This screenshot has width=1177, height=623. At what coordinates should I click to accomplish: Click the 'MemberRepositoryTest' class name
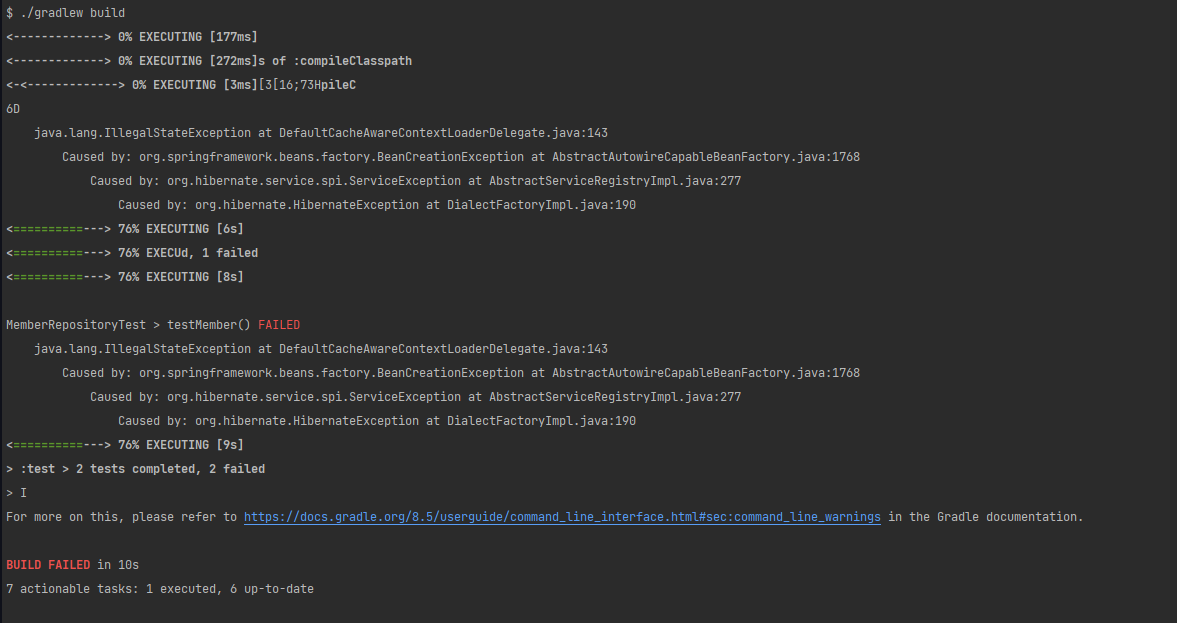[x=76, y=325]
